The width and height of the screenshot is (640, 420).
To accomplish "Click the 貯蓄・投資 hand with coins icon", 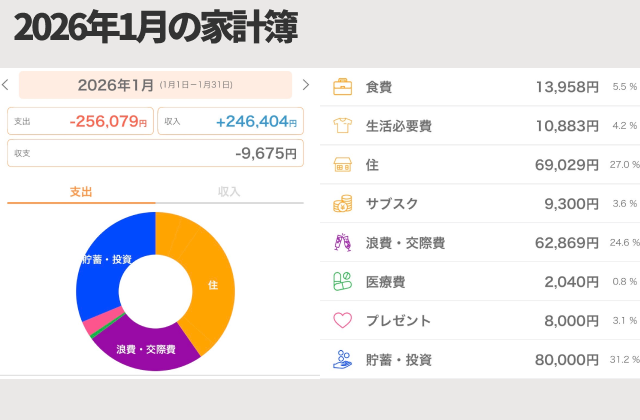I will click(342, 359).
